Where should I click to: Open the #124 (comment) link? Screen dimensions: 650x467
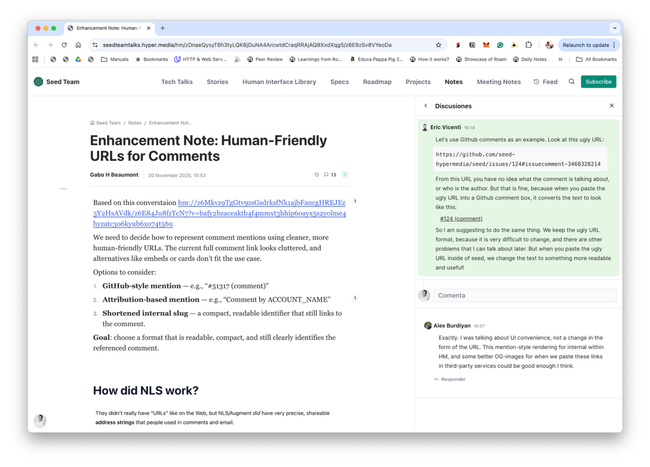click(461, 218)
